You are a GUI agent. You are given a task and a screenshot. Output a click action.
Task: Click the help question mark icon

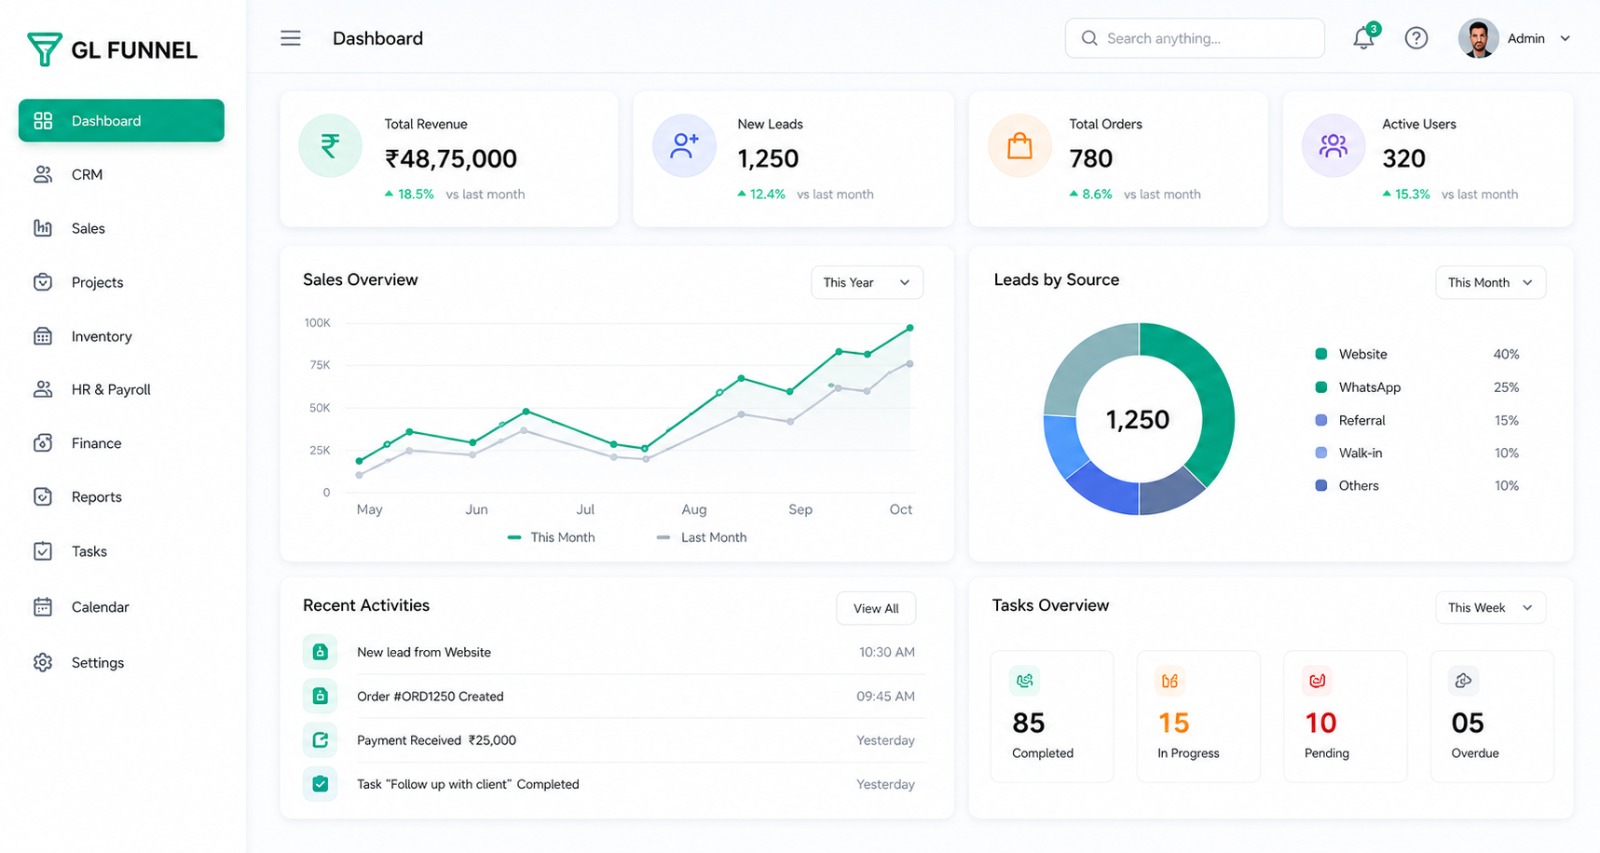point(1416,38)
